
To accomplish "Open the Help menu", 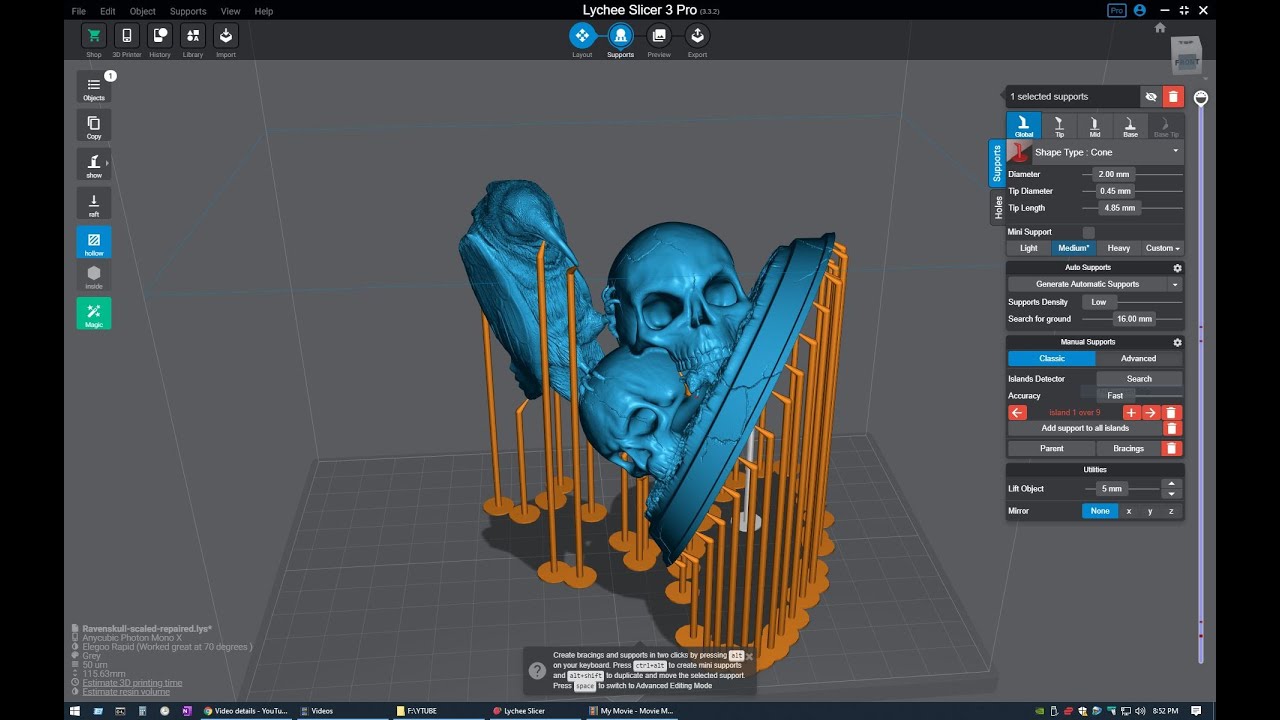I will 264,11.
